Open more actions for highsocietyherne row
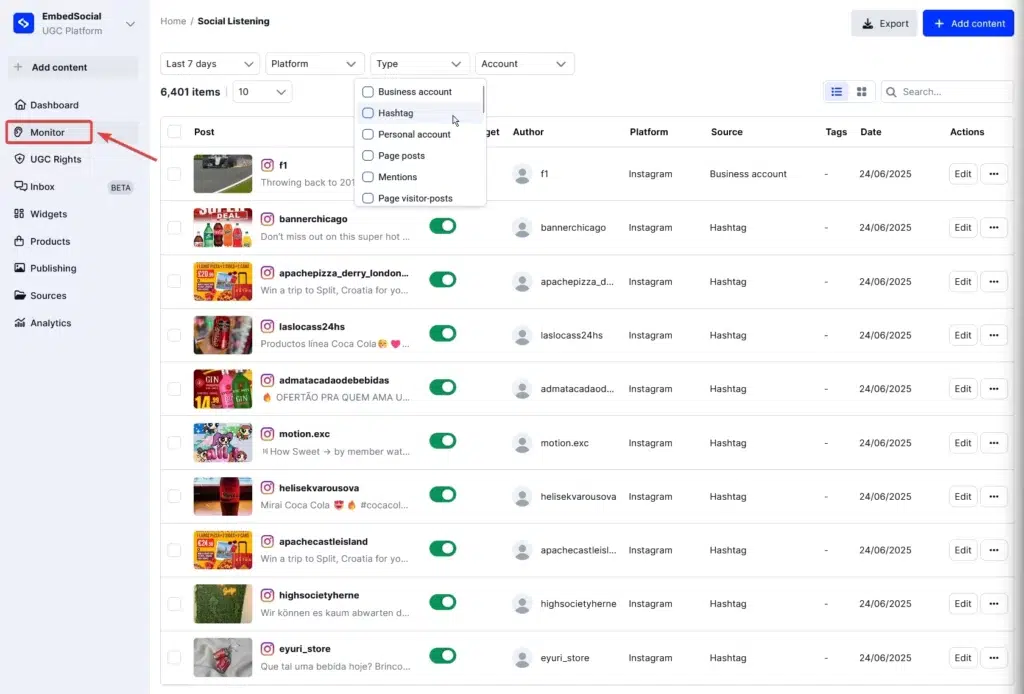Image resolution: width=1024 pixels, height=694 pixels. (x=994, y=603)
